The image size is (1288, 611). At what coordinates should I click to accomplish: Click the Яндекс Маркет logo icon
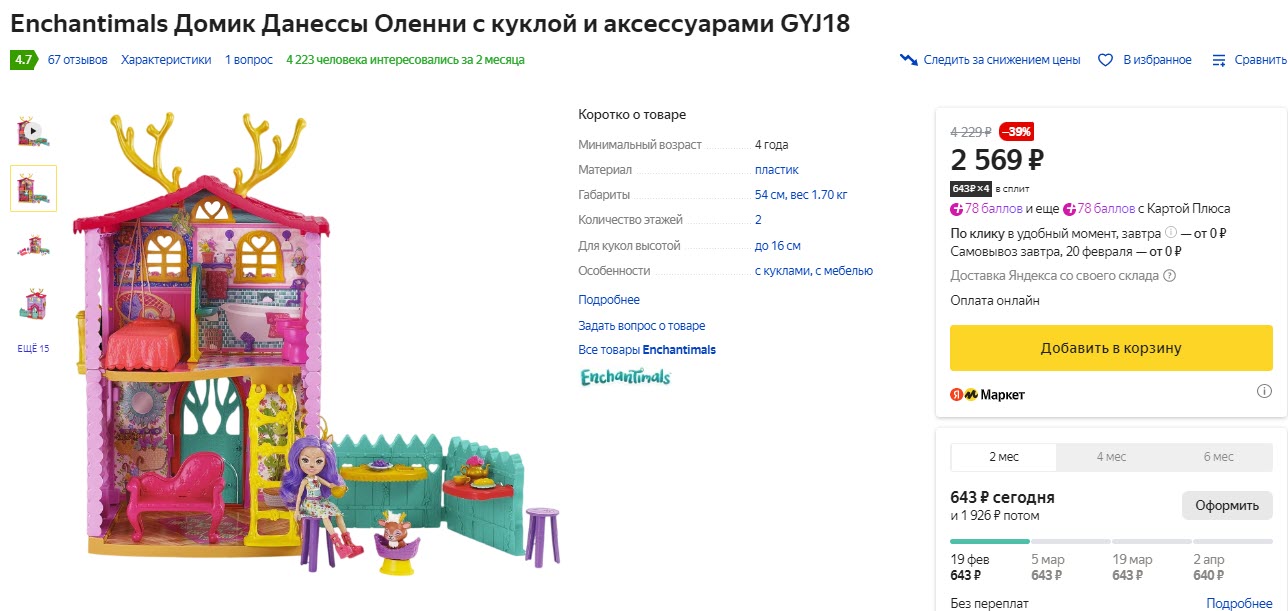point(958,394)
